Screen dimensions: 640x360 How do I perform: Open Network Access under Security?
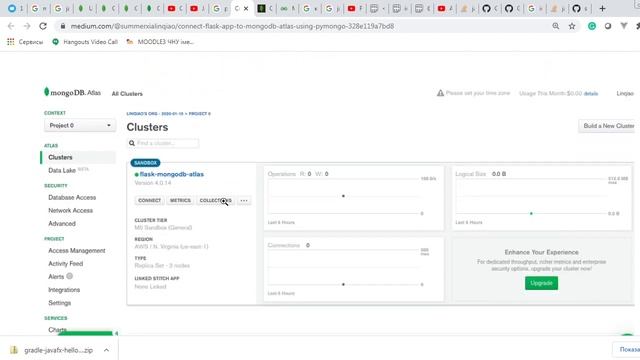pos(71,211)
